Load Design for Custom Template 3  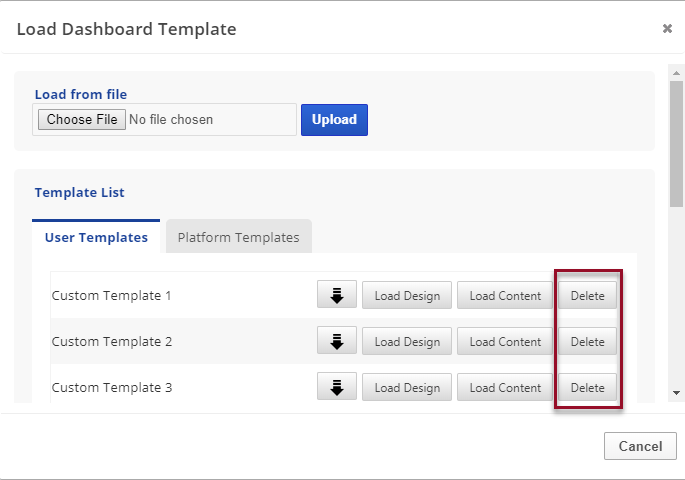point(407,388)
